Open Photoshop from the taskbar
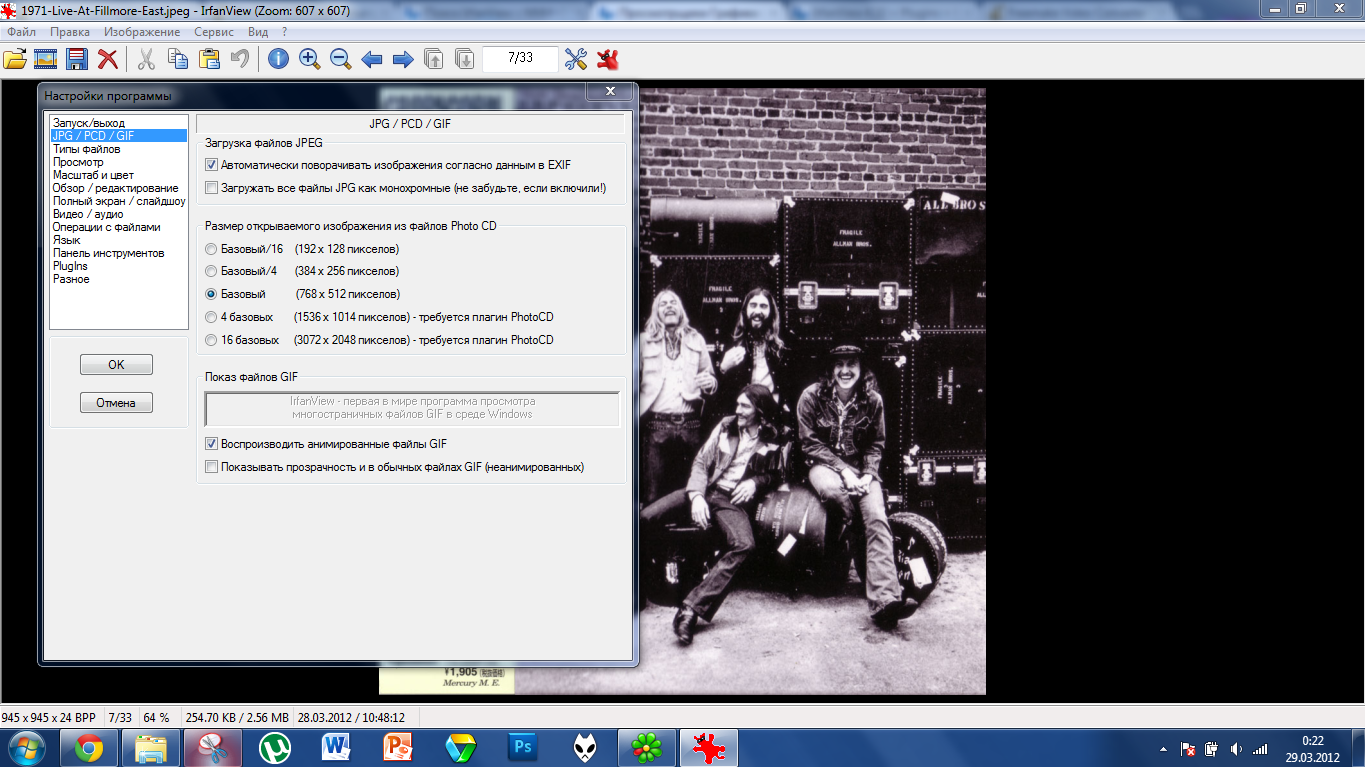Viewport: 1365px width, 767px height. click(522, 747)
